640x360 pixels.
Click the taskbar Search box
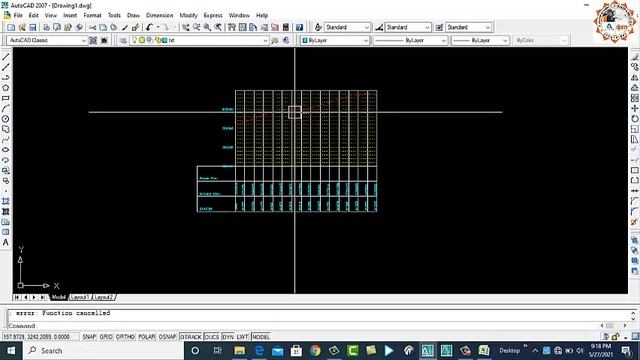pos(104,351)
